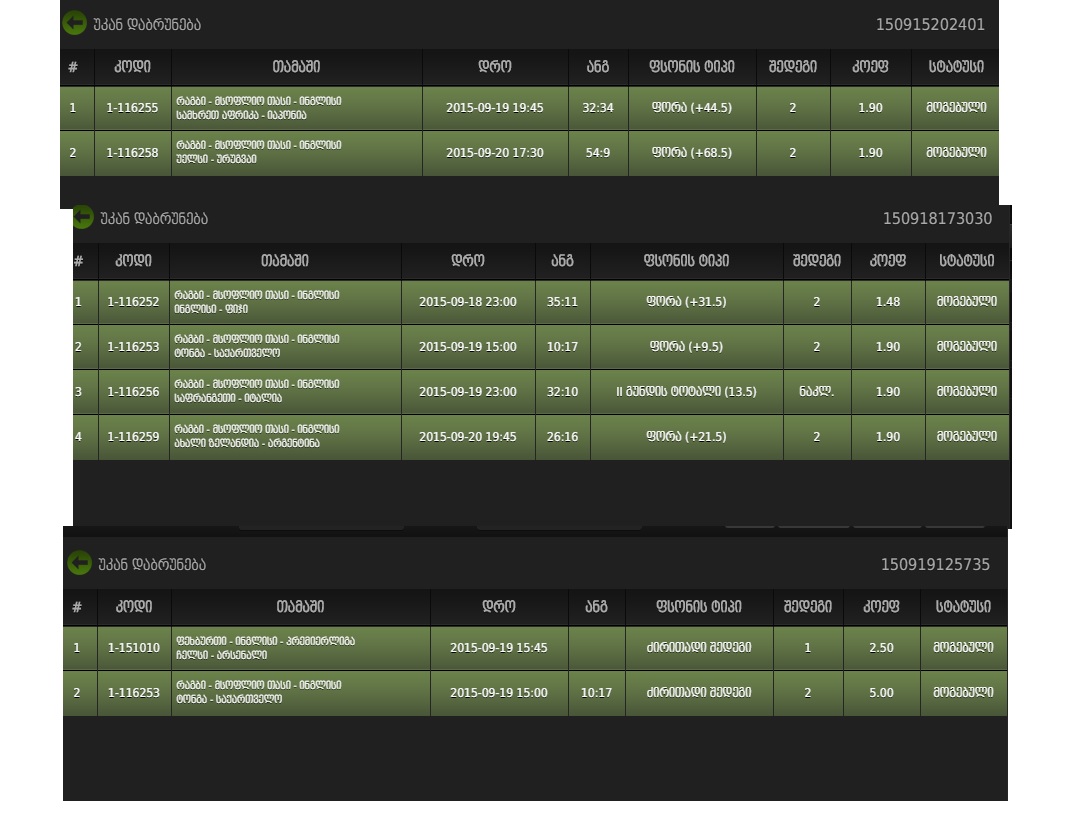Select bet code 1-116259

click(133, 437)
